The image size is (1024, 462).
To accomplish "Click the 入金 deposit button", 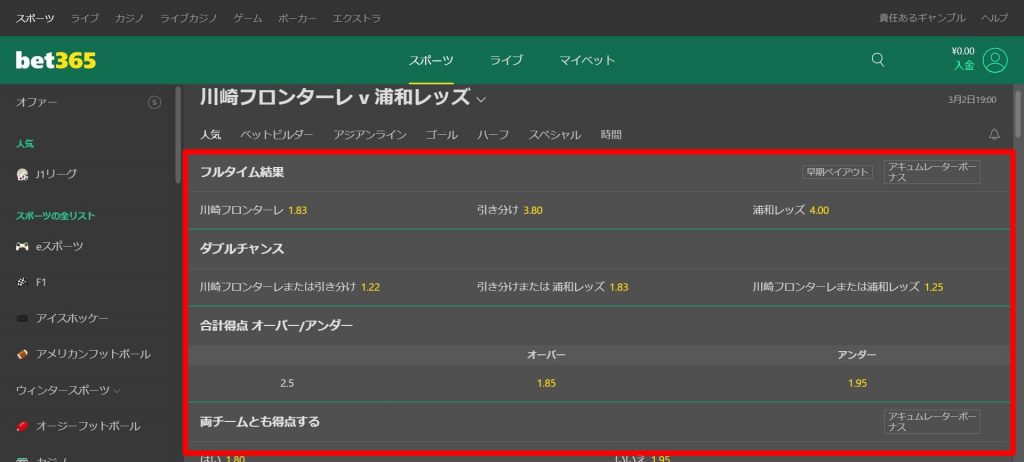I will click(x=963, y=65).
